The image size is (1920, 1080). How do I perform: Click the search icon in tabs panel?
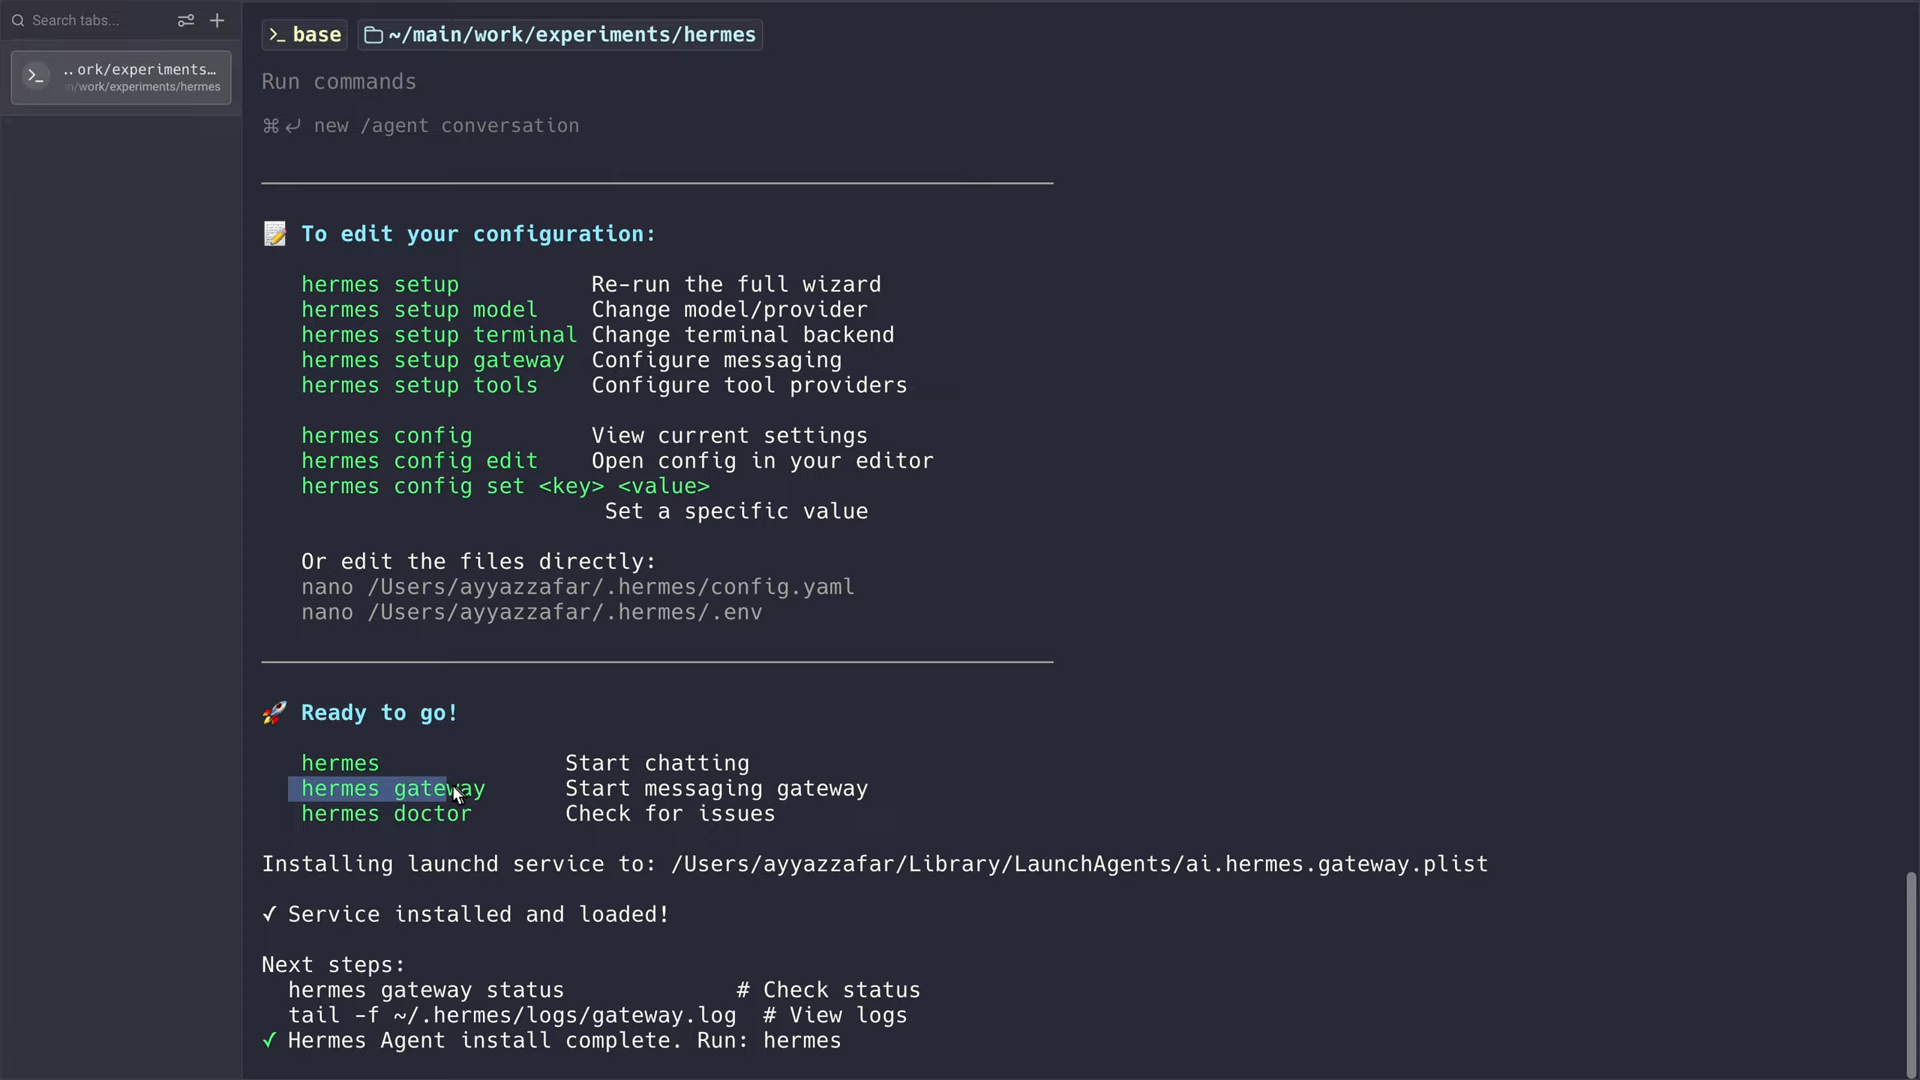[x=18, y=20]
